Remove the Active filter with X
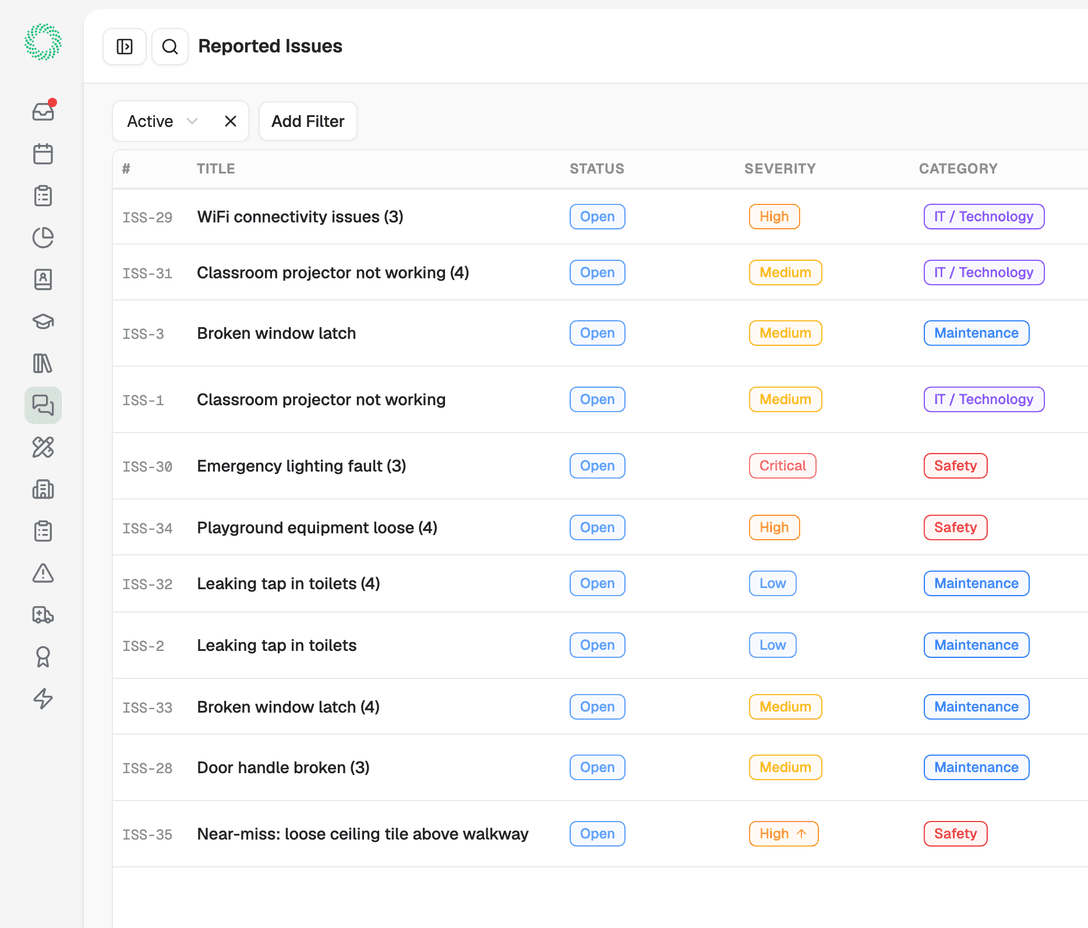 [x=230, y=121]
